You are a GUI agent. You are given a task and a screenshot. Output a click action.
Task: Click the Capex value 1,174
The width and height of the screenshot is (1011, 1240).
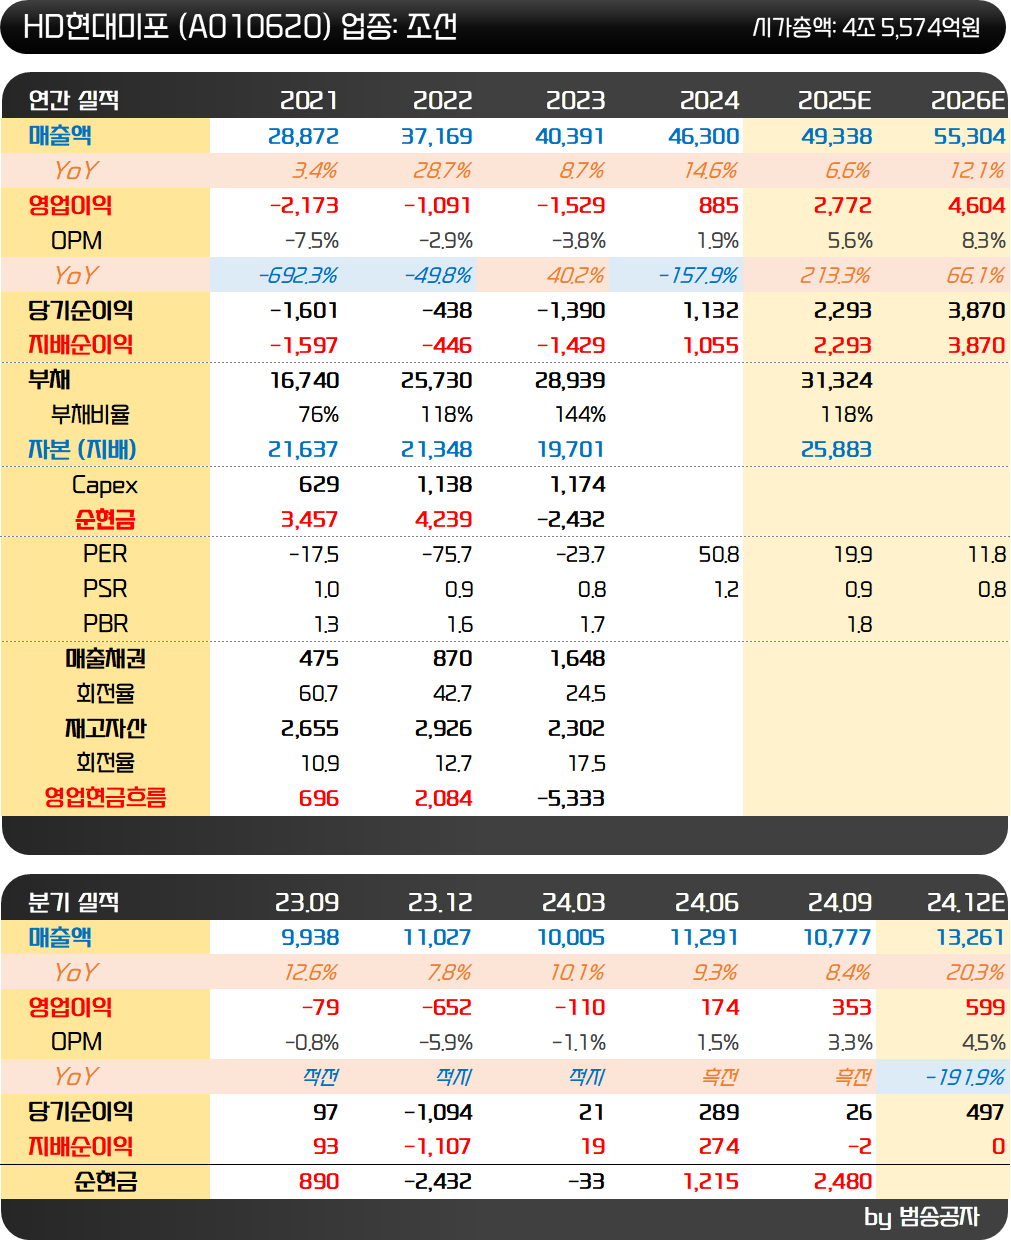(x=577, y=485)
